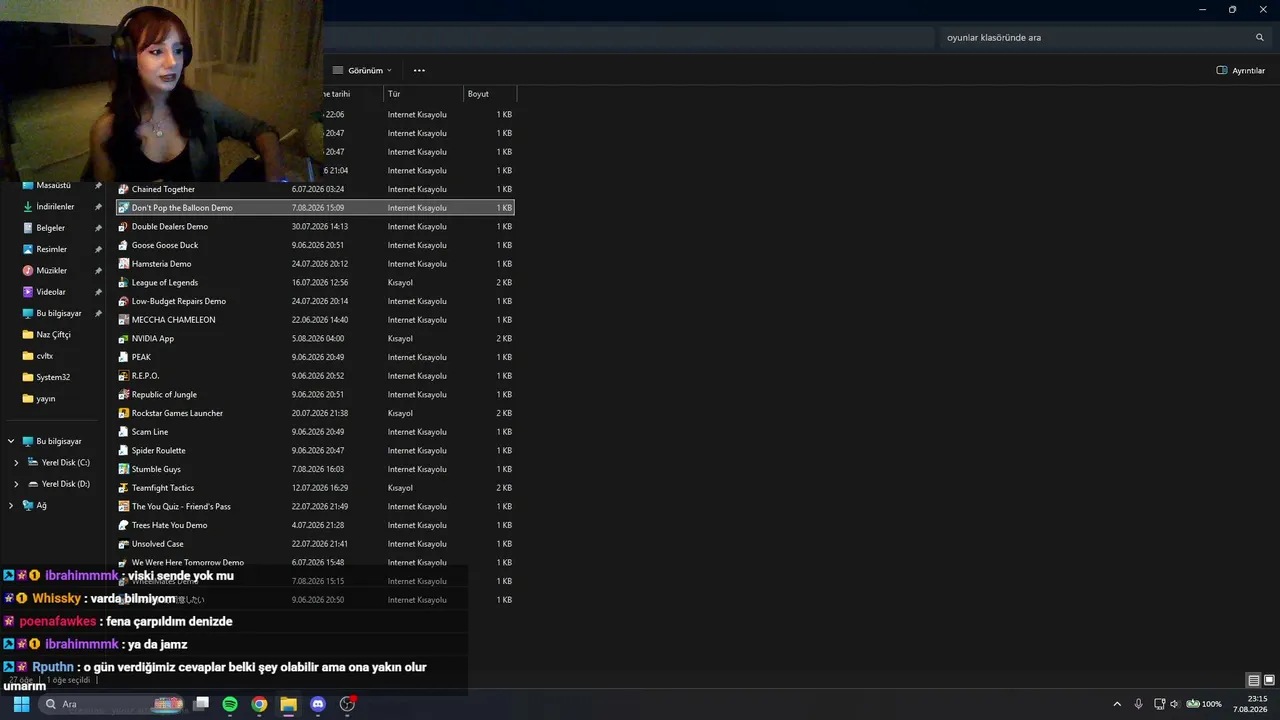Image resolution: width=1280 pixels, height=720 pixels.
Task: Select the Republic of Jungle shortcut icon
Action: pyautogui.click(x=124, y=395)
